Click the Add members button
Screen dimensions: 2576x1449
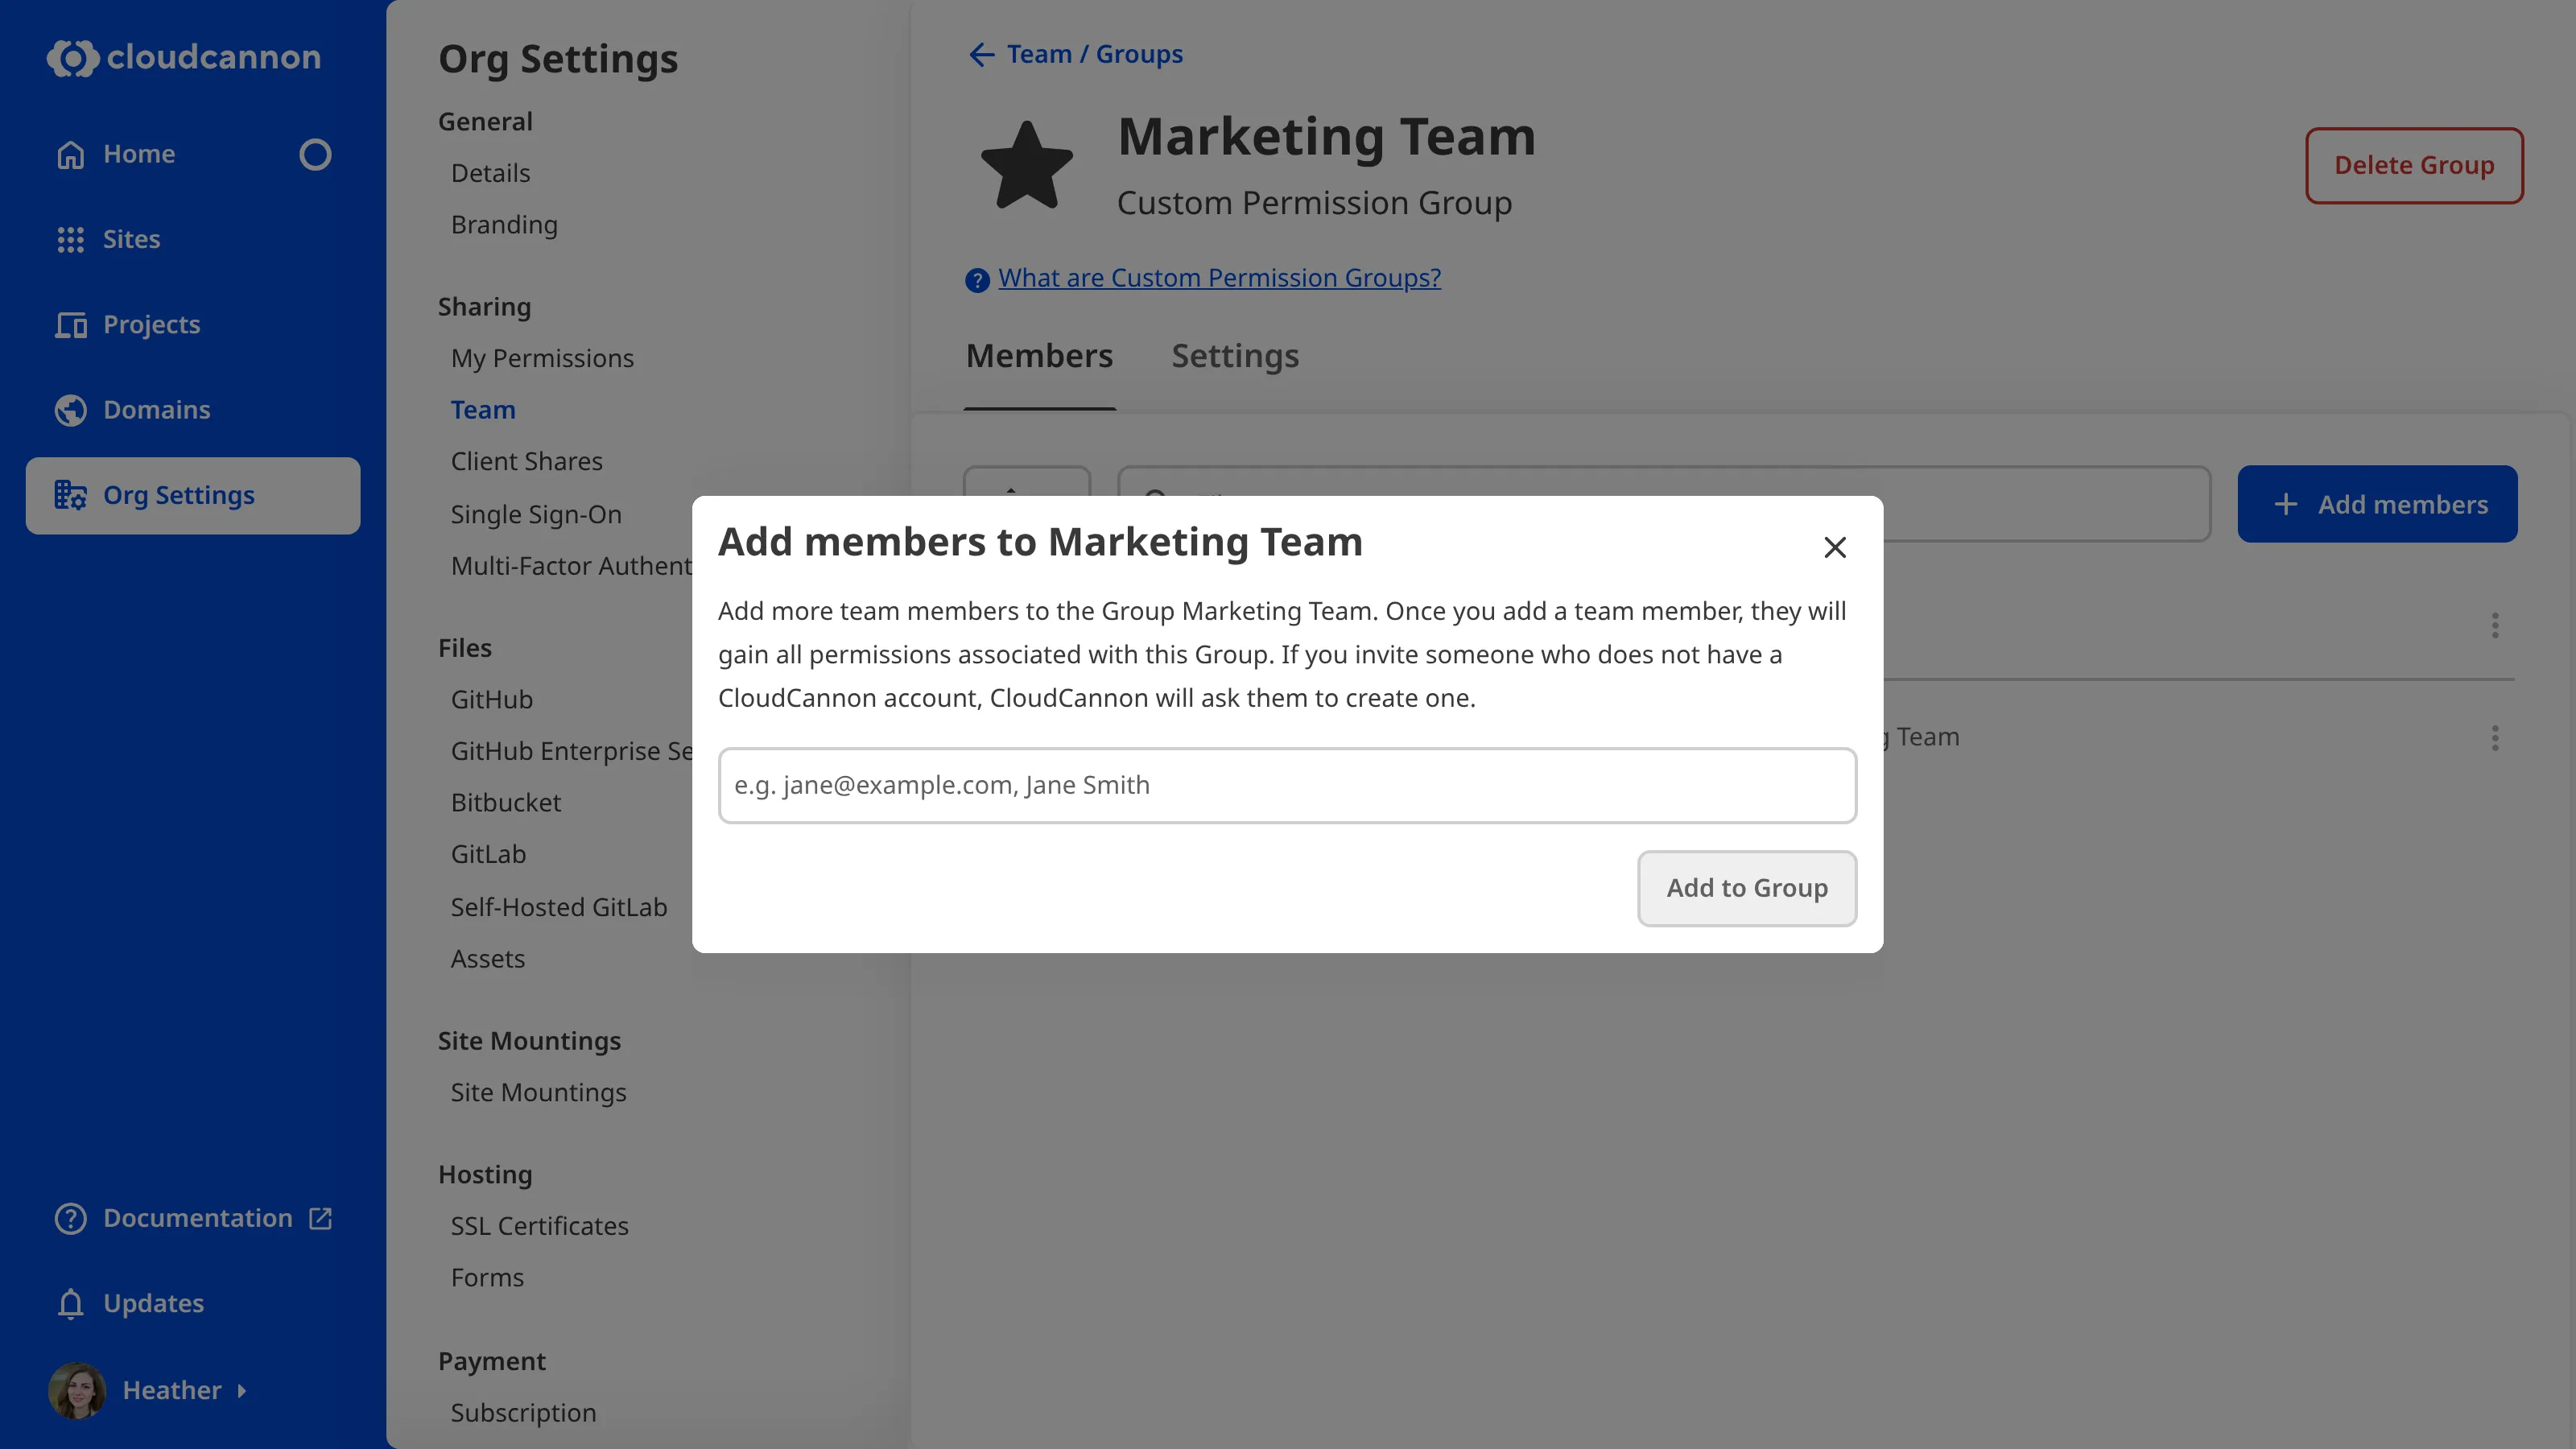click(x=2377, y=504)
